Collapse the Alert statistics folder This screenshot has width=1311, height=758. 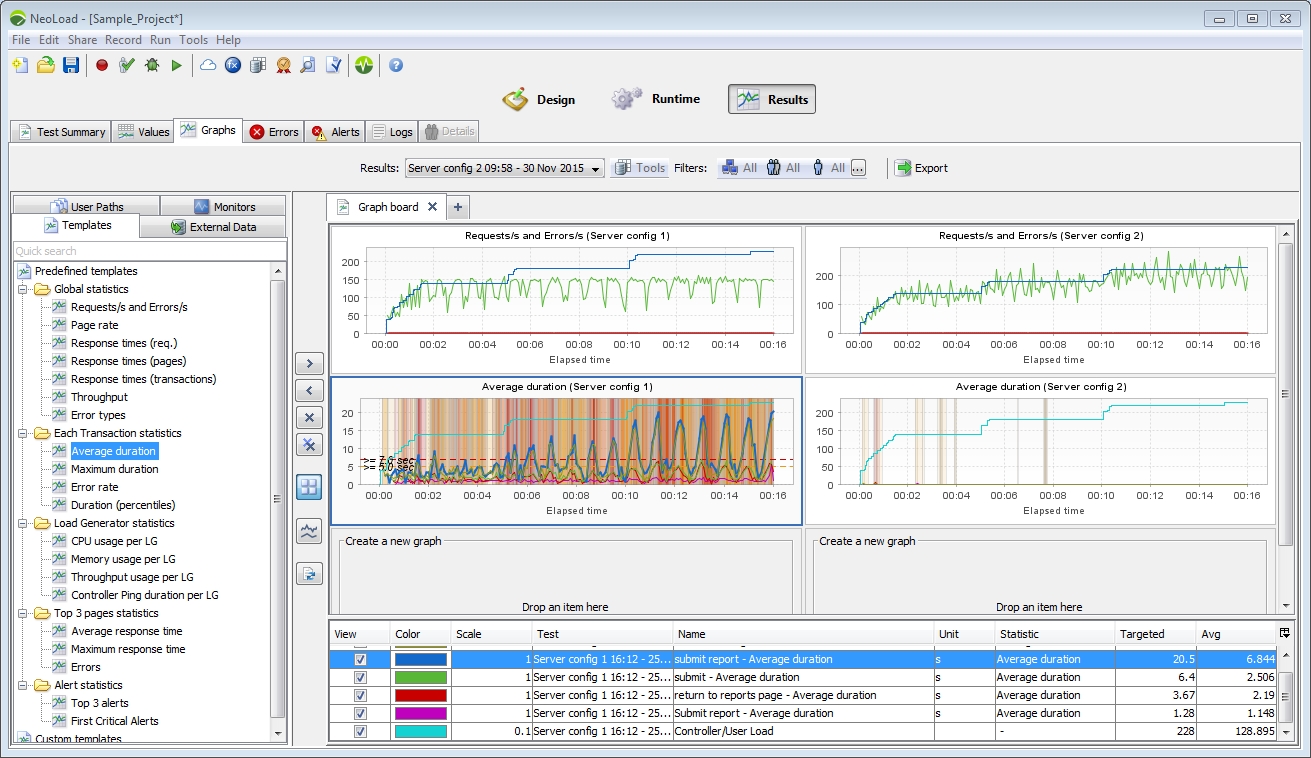[23, 685]
